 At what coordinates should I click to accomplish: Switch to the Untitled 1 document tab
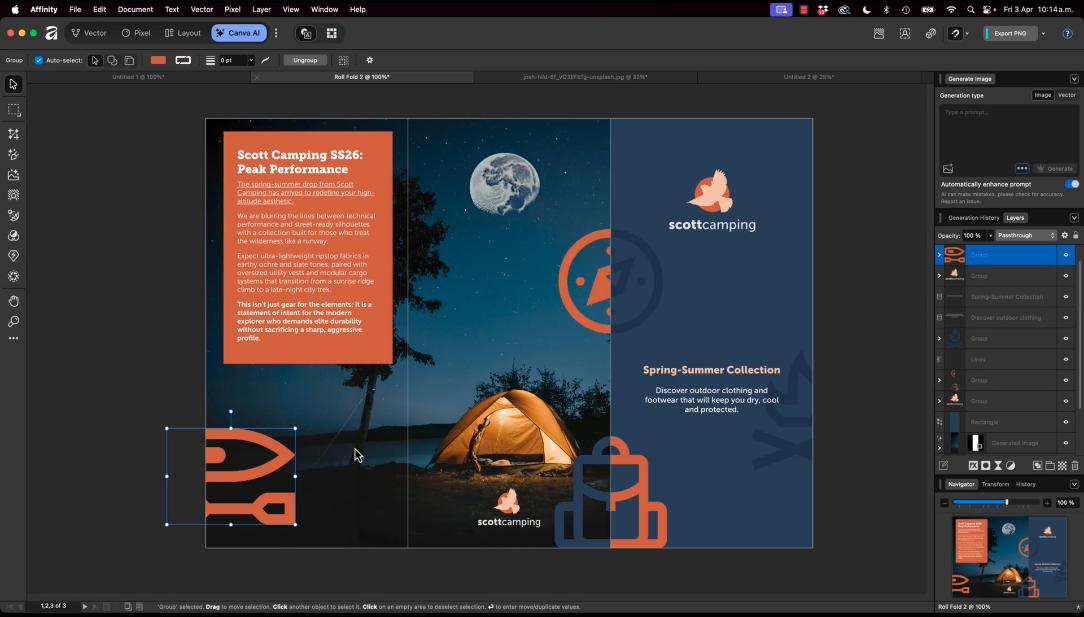click(x=138, y=77)
